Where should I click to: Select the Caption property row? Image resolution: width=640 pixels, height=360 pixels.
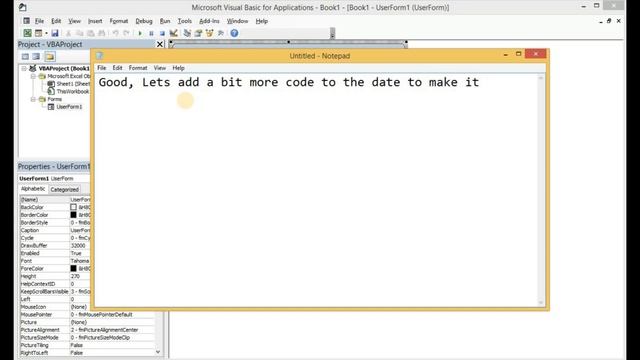(55, 230)
